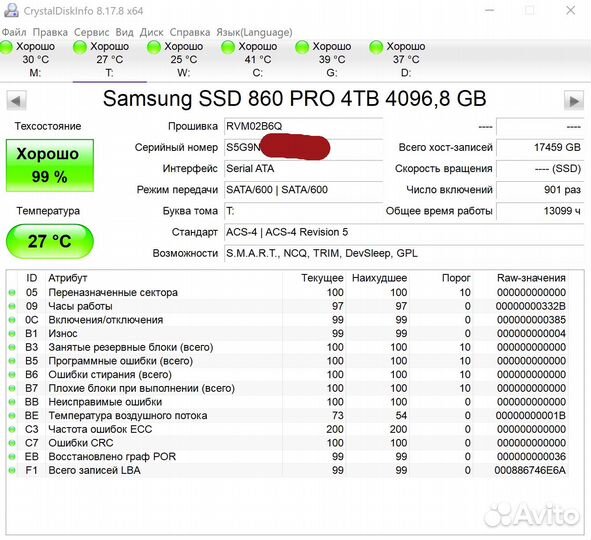Click the disk title Samsung SSD 860 PRO 4TB
Screen dimensions: 591x540
coord(294,98)
